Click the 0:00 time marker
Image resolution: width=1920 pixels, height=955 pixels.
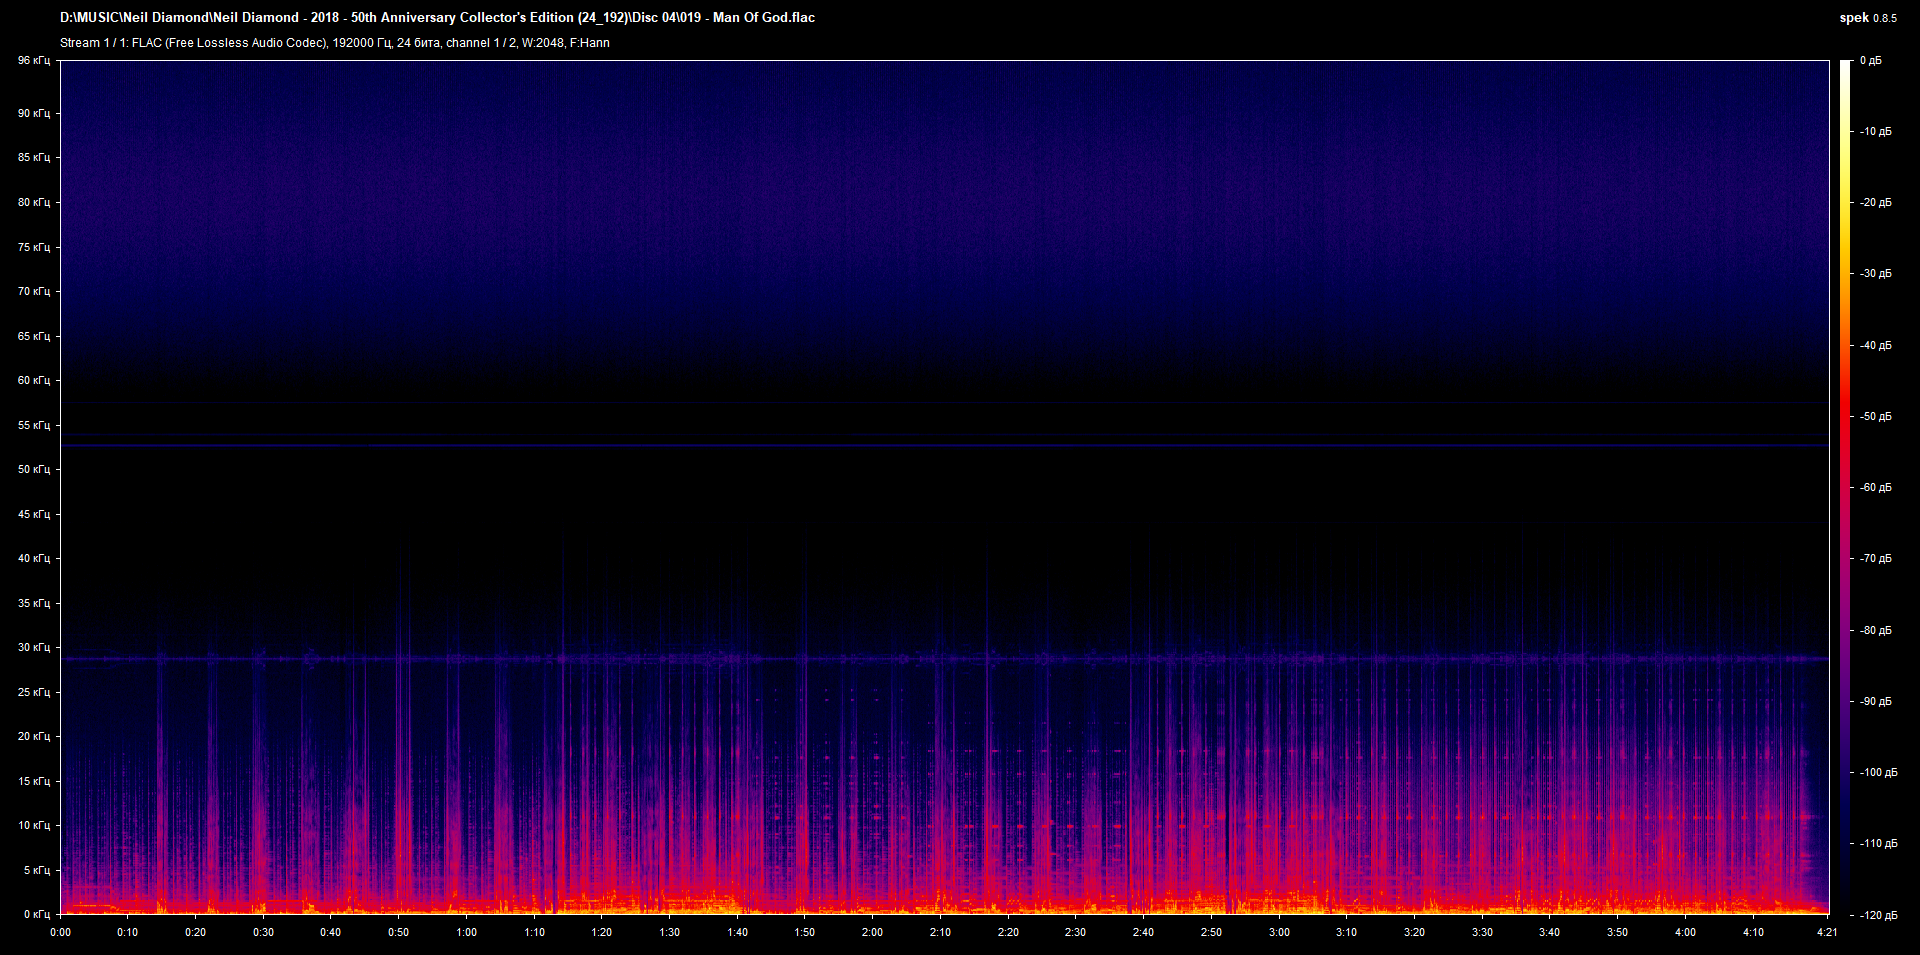pyautogui.click(x=61, y=932)
